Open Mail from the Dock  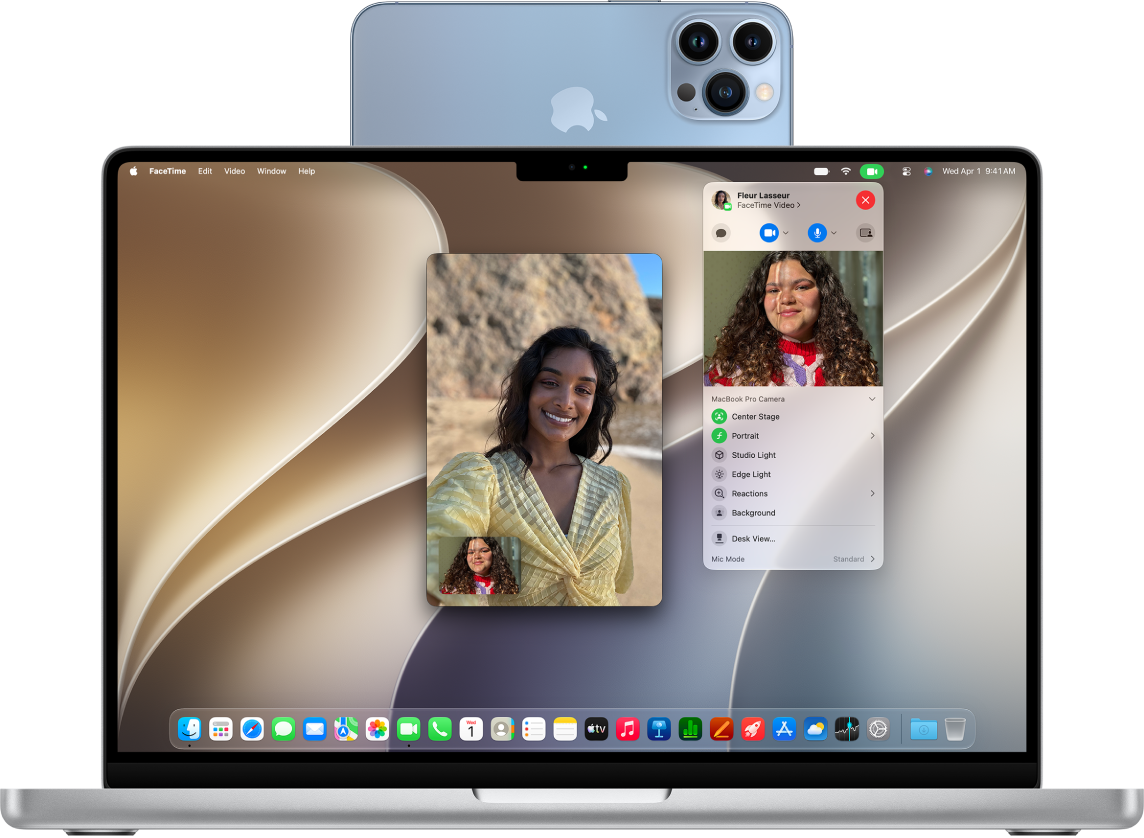[314, 729]
